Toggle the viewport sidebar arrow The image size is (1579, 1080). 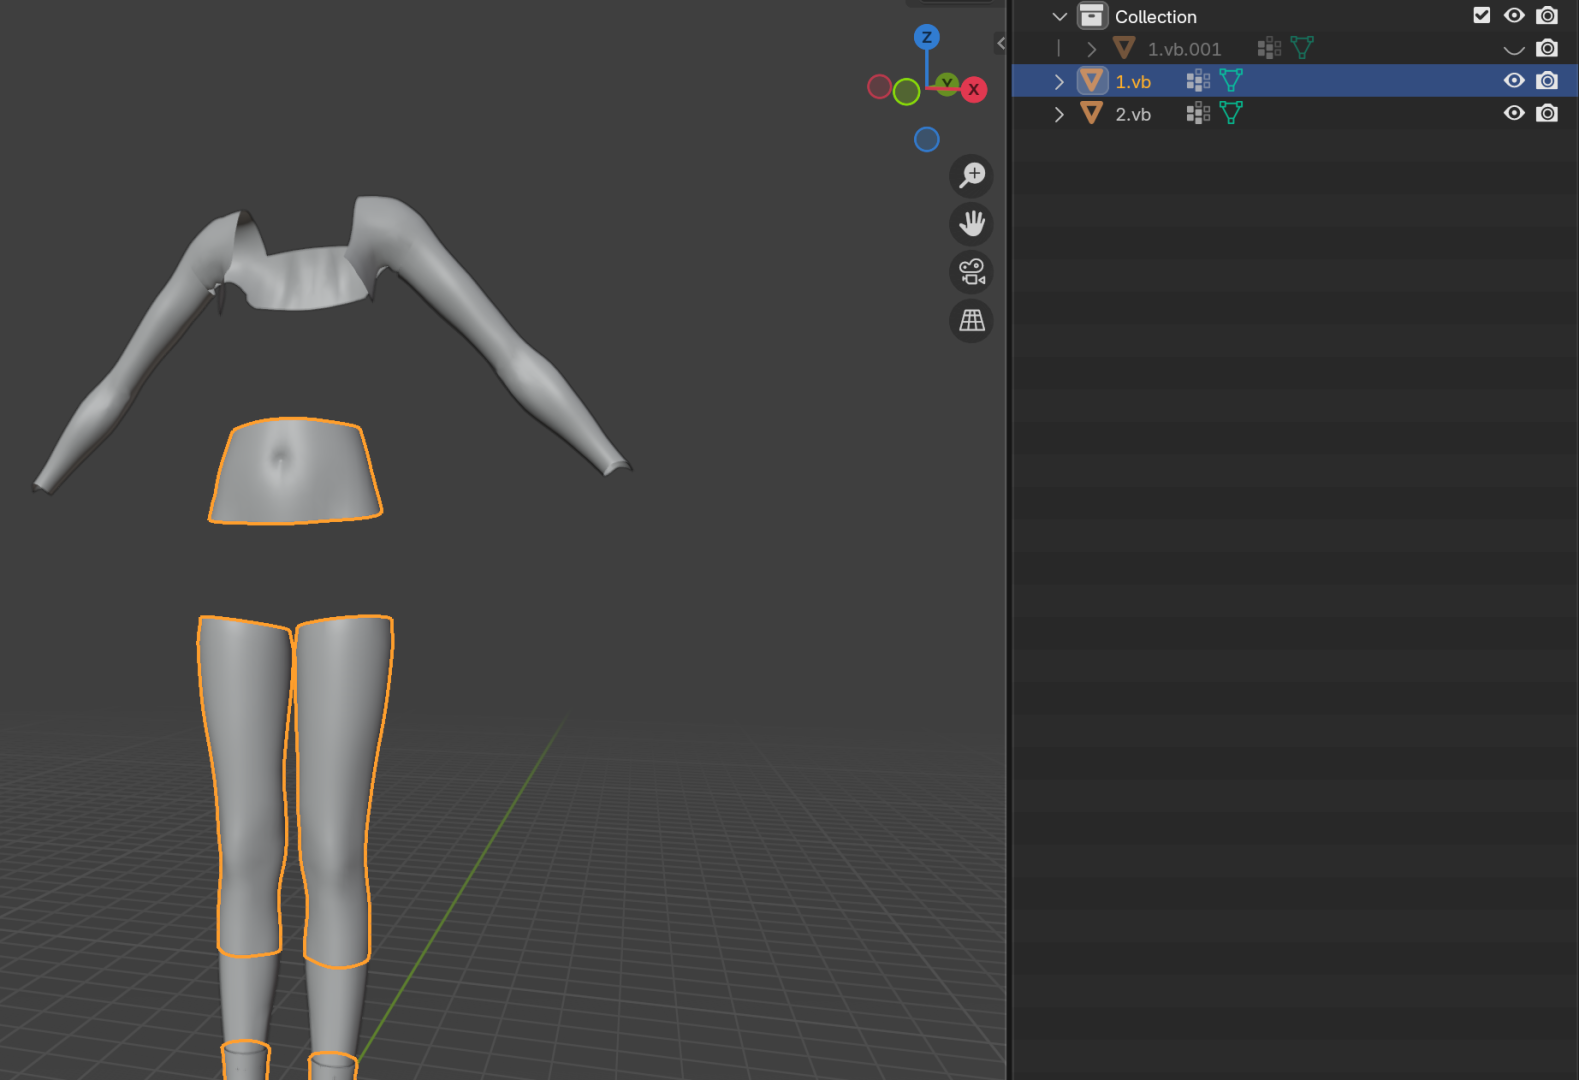click(x=1001, y=43)
